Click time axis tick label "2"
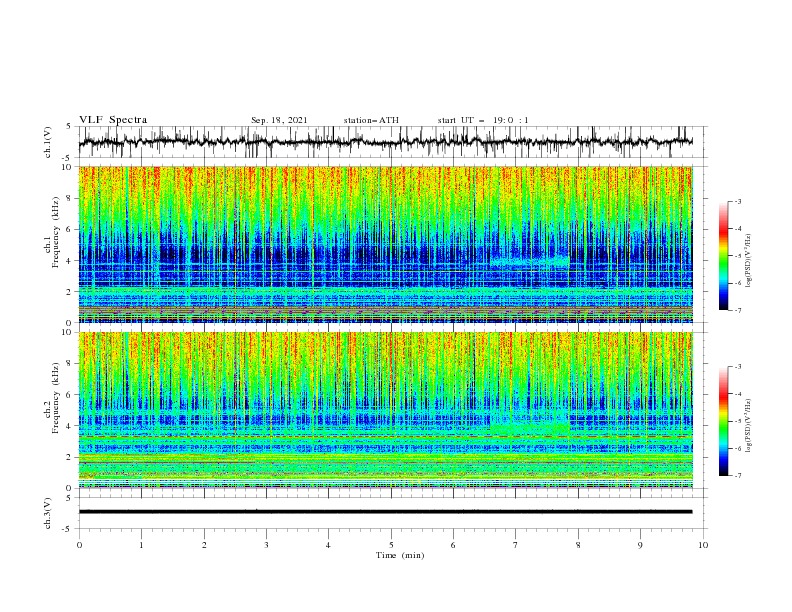This screenshot has height=612, width=792. coord(204,545)
